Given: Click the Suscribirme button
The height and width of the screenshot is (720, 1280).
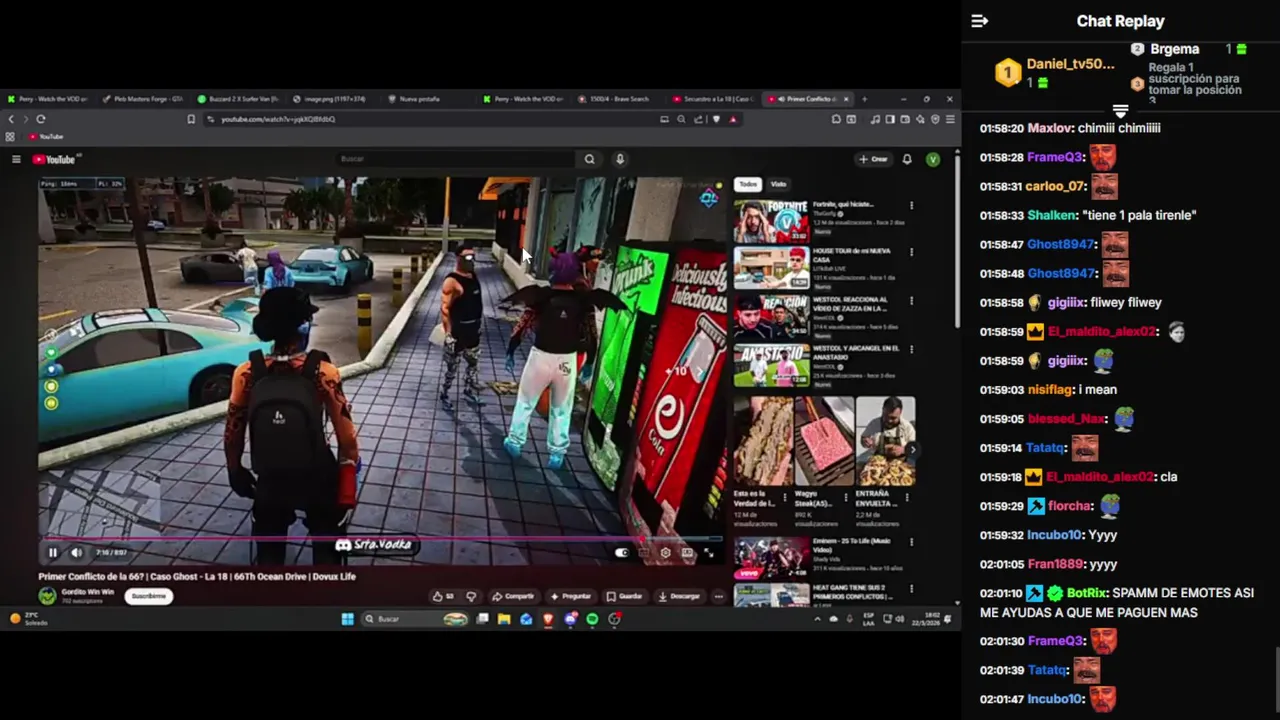Looking at the screenshot, I should (x=149, y=596).
